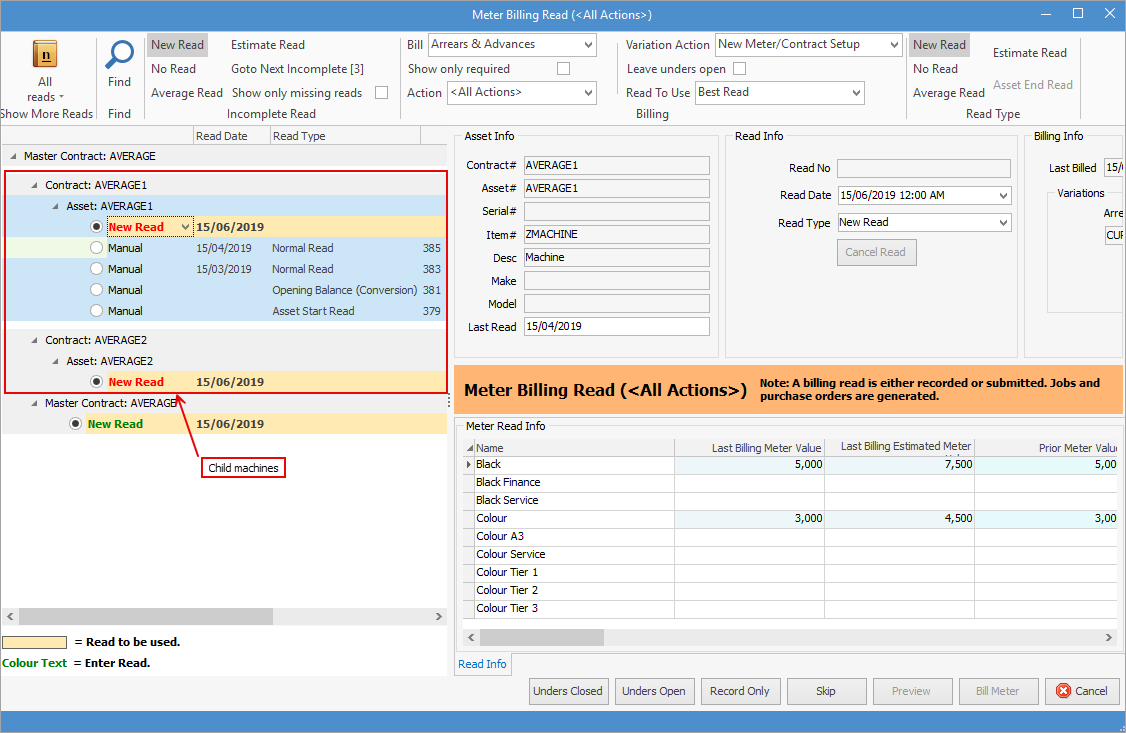The width and height of the screenshot is (1126, 733).
Task: Select Goto Next Incomplete [3]
Action: point(297,69)
